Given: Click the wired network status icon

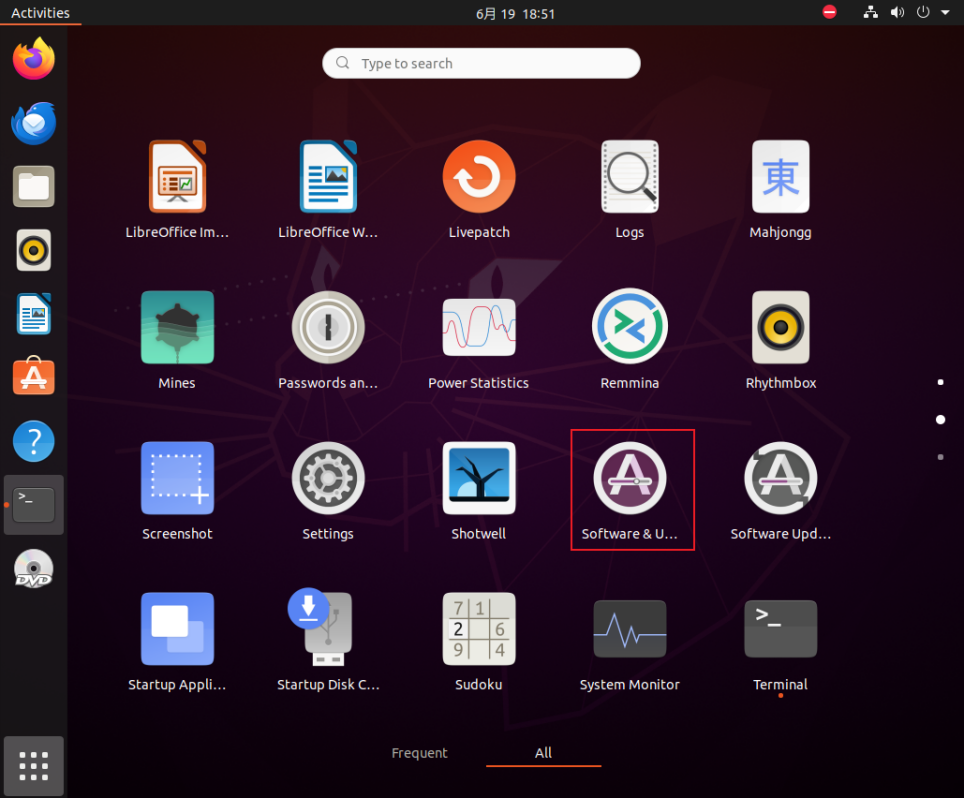Looking at the screenshot, I should click(871, 12).
